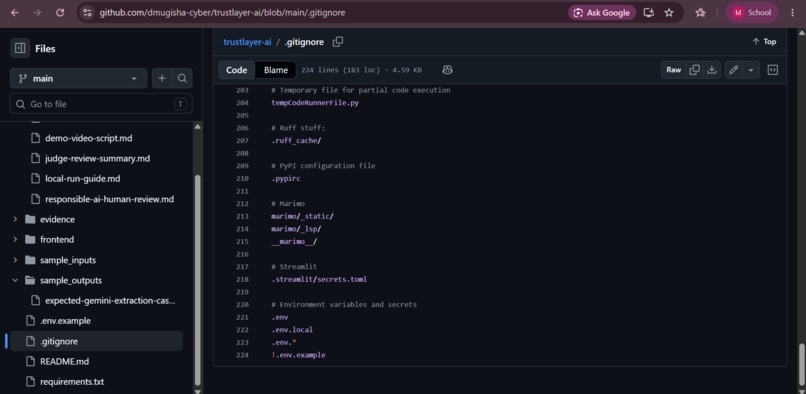Screen dimensions: 806x394
Task: Bookmark this page with the star
Action: click(x=669, y=13)
